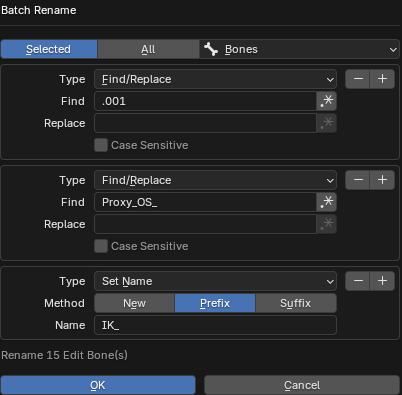The width and height of the screenshot is (402, 395).
Task: Add an action after the Proxy_OS_ action
Action: click(x=382, y=180)
